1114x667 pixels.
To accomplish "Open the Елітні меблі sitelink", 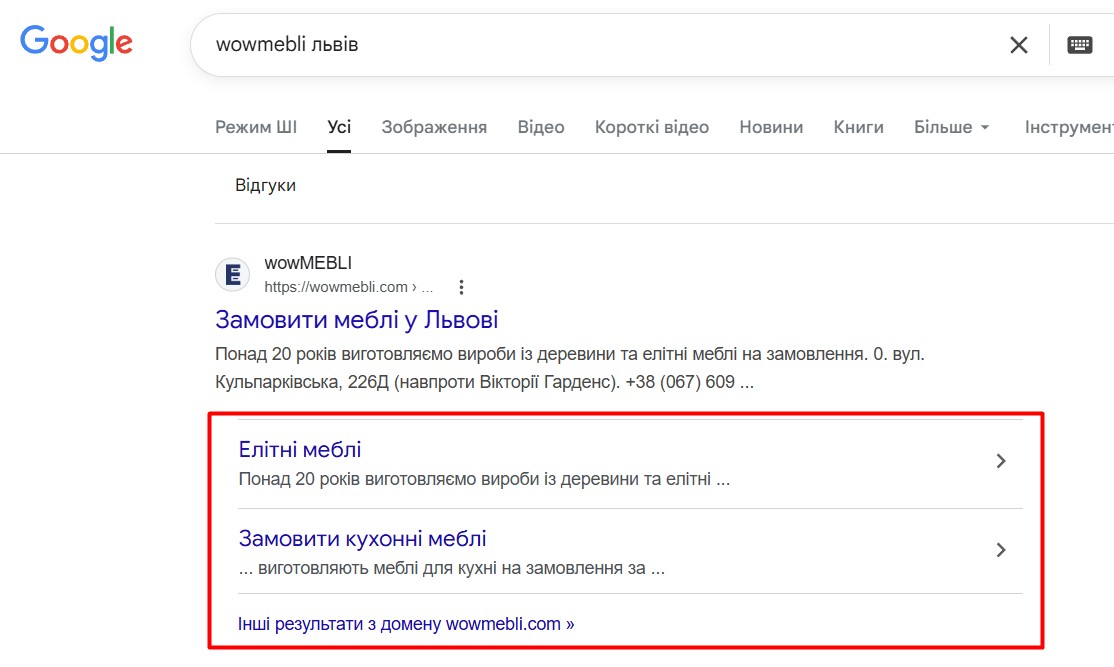I will pos(300,450).
